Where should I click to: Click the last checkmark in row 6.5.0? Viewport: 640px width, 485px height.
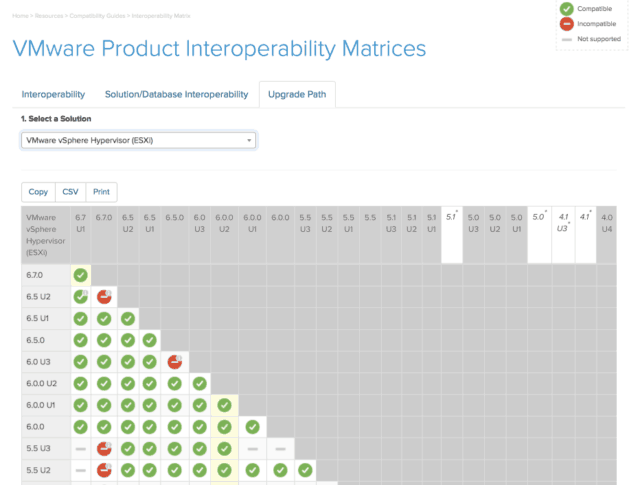click(150, 340)
